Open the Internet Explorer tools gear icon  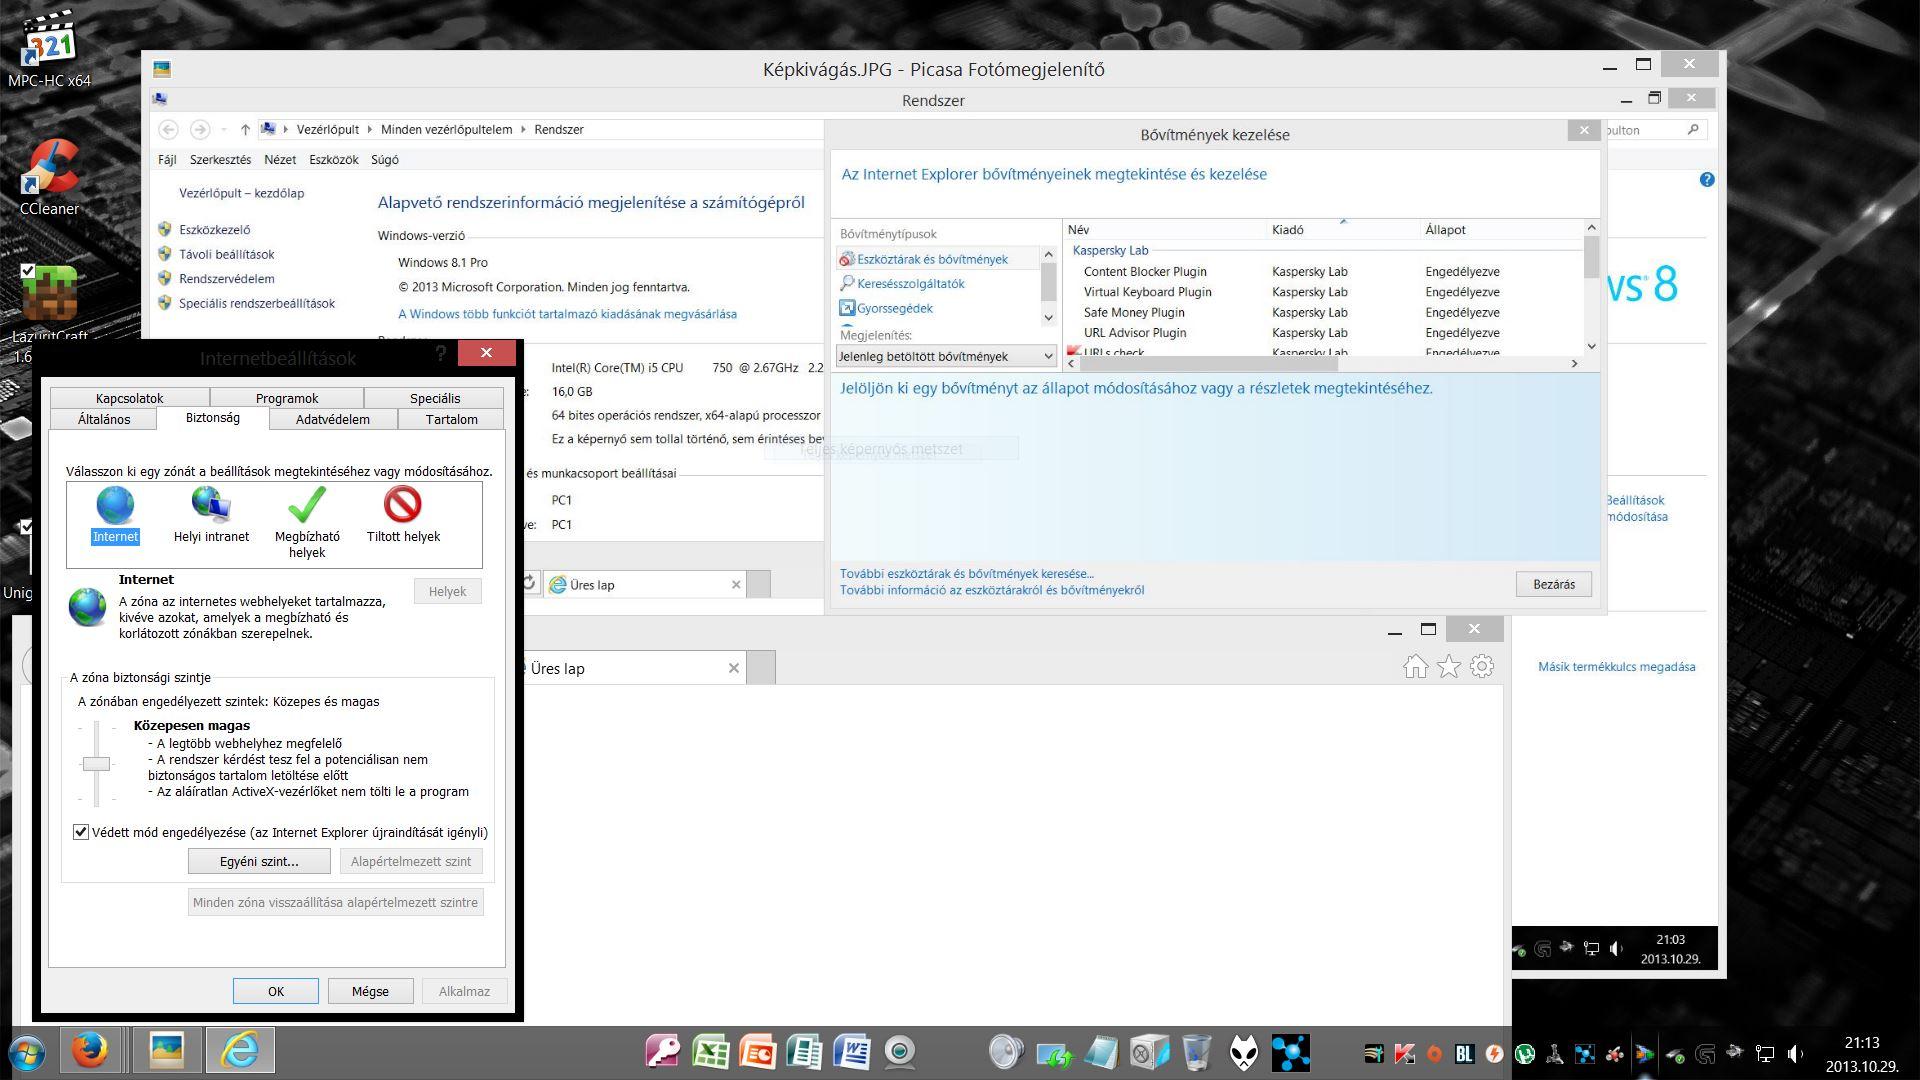1482,667
